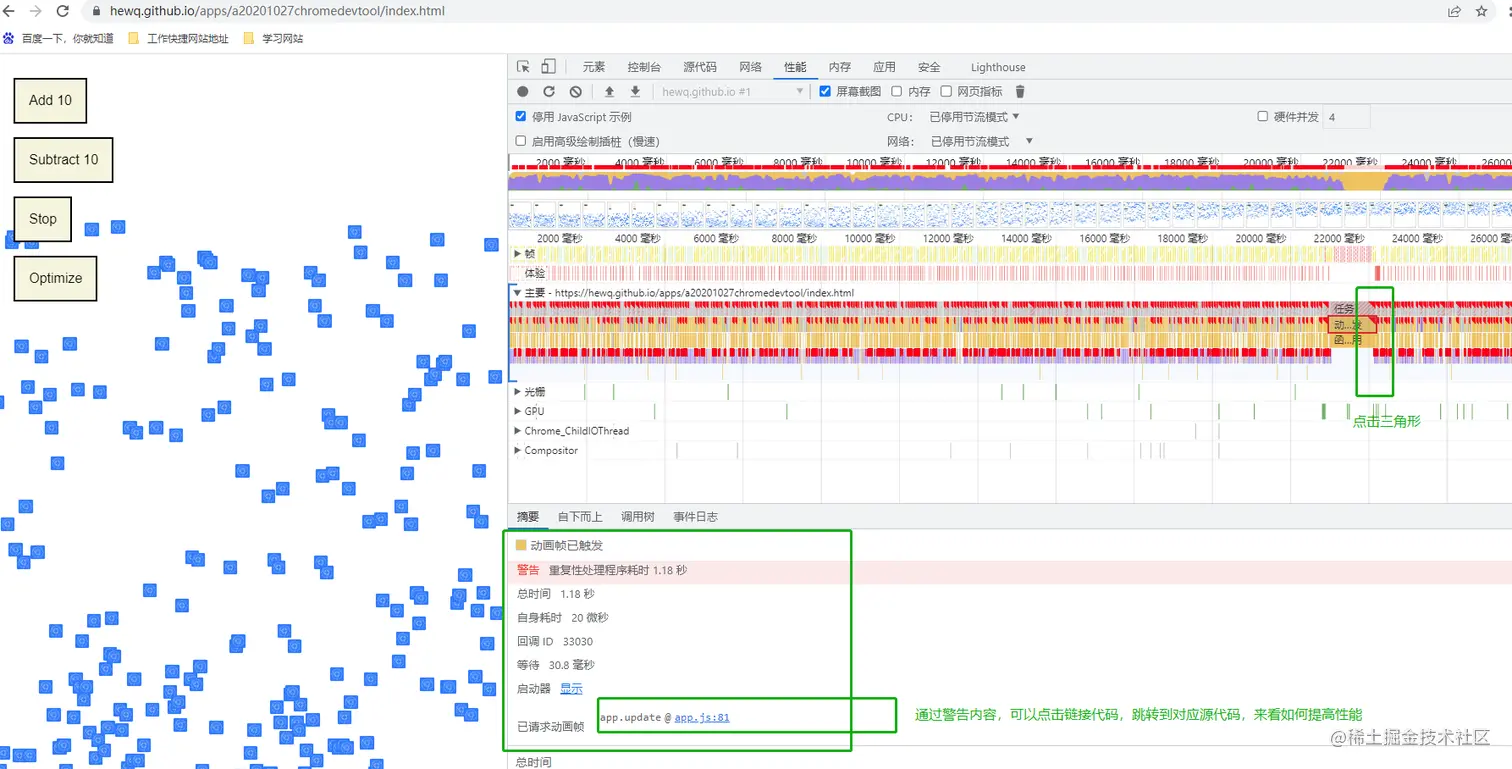Click the page URL in the address bar
The image size is (1512, 769).
click(277, 12)
